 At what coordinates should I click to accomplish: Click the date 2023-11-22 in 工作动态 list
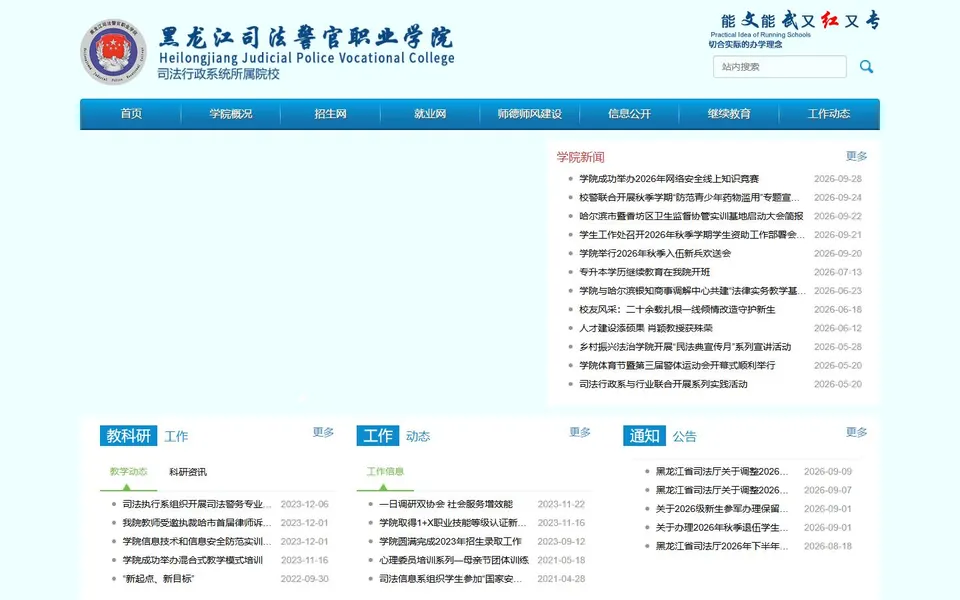coord(561,504)
